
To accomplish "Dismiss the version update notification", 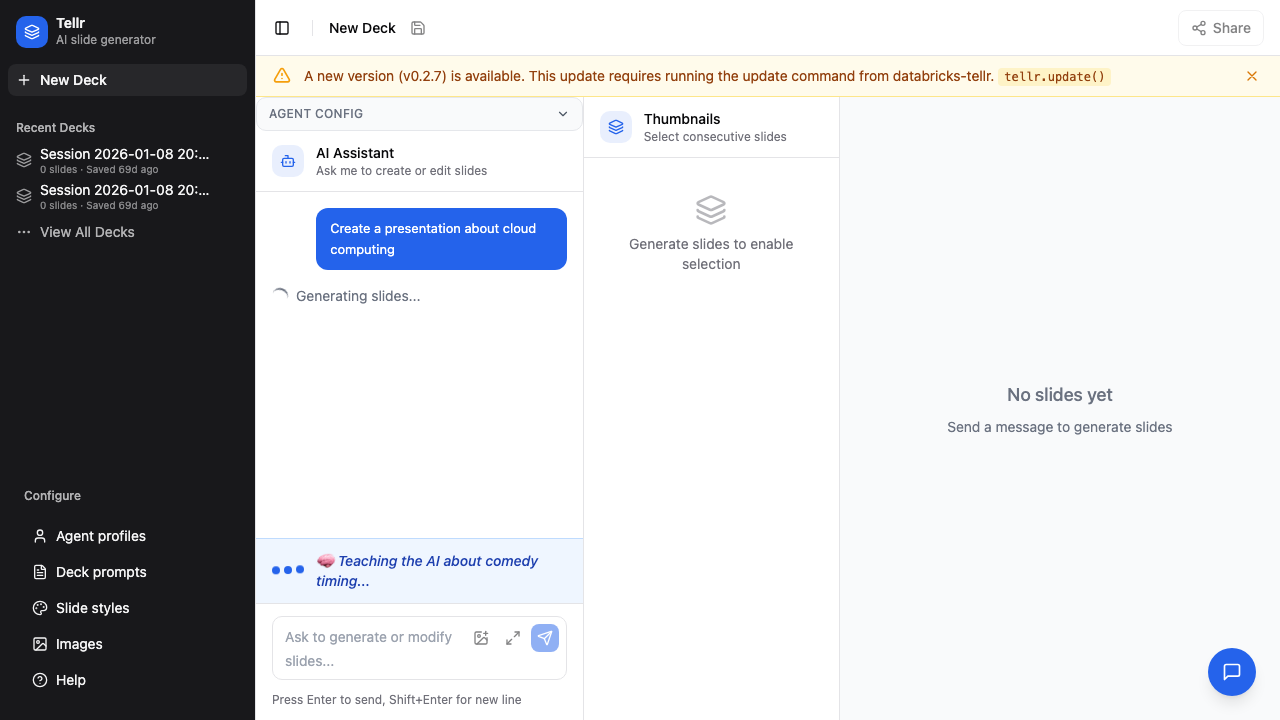I will click(x=1252, y=76).
